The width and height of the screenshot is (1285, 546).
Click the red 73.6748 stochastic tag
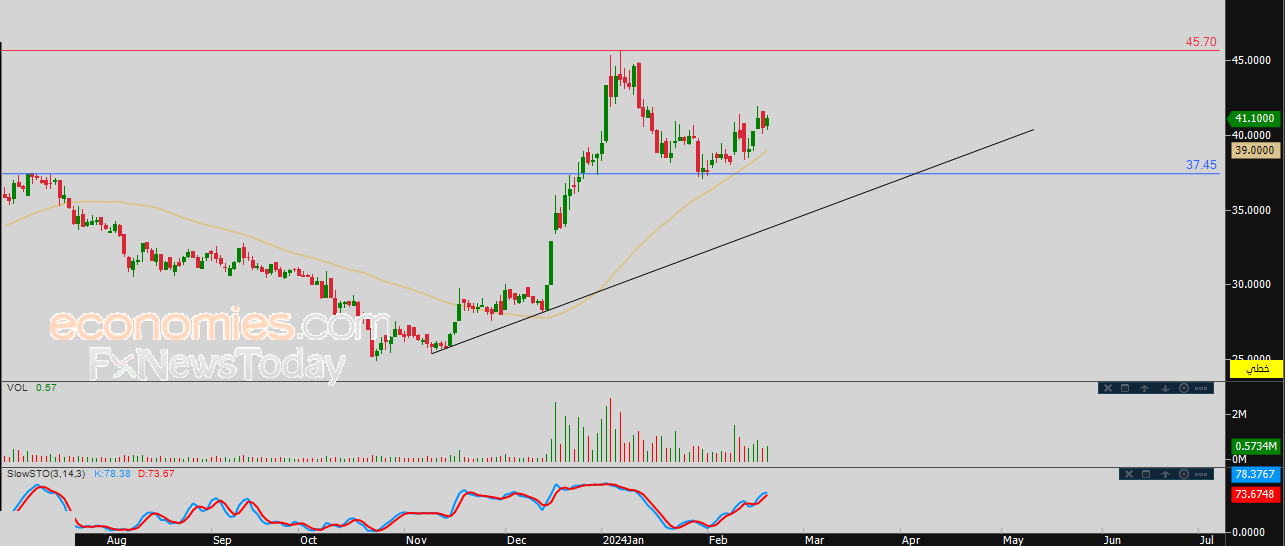click(x=1255, y=494)
